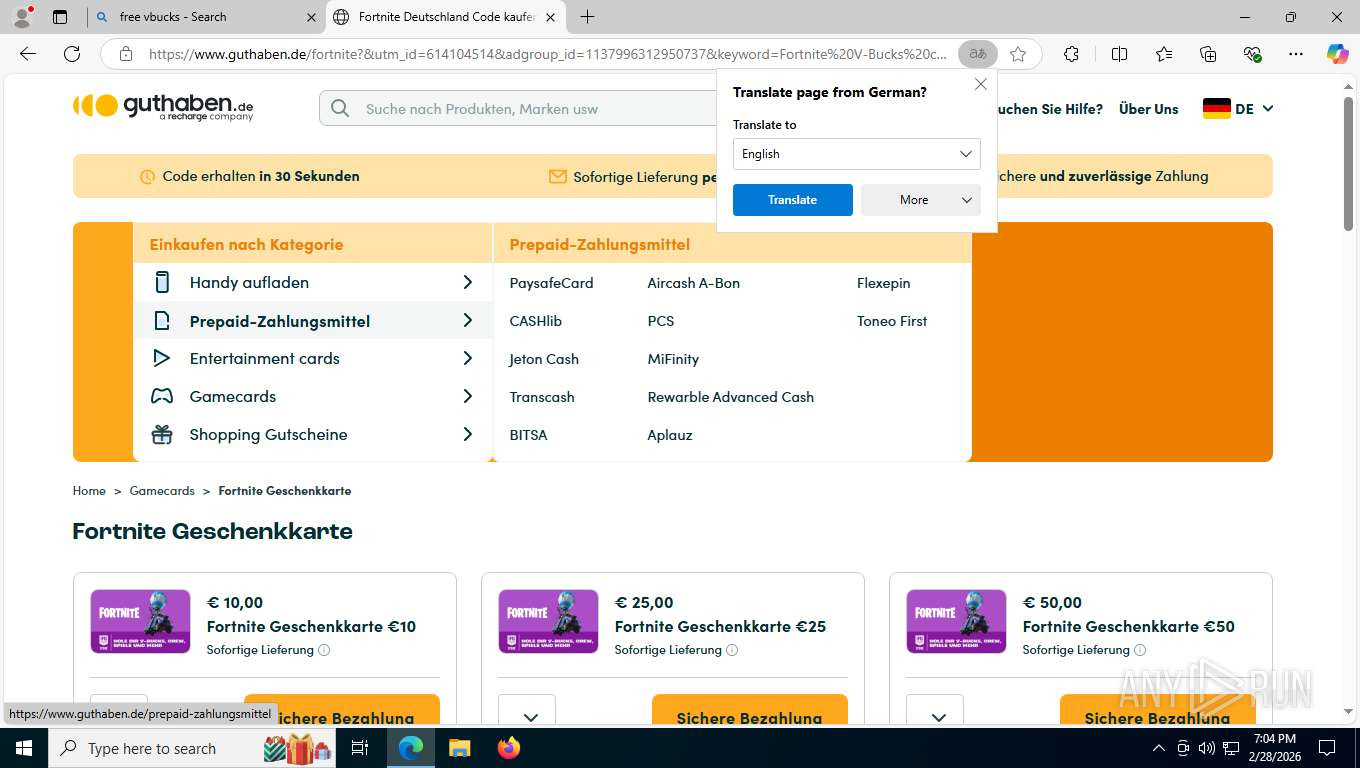The height and width of the screenshot is (768, 1360).
Task: Click Sichere Bezahlung on €50 card
Action: (1158, 711)
